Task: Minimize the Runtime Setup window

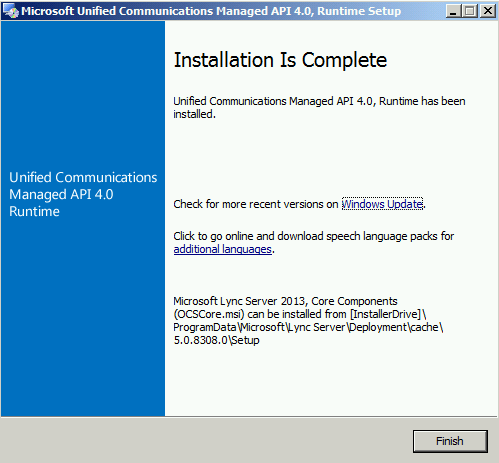Action: click(x=453, y=11)
